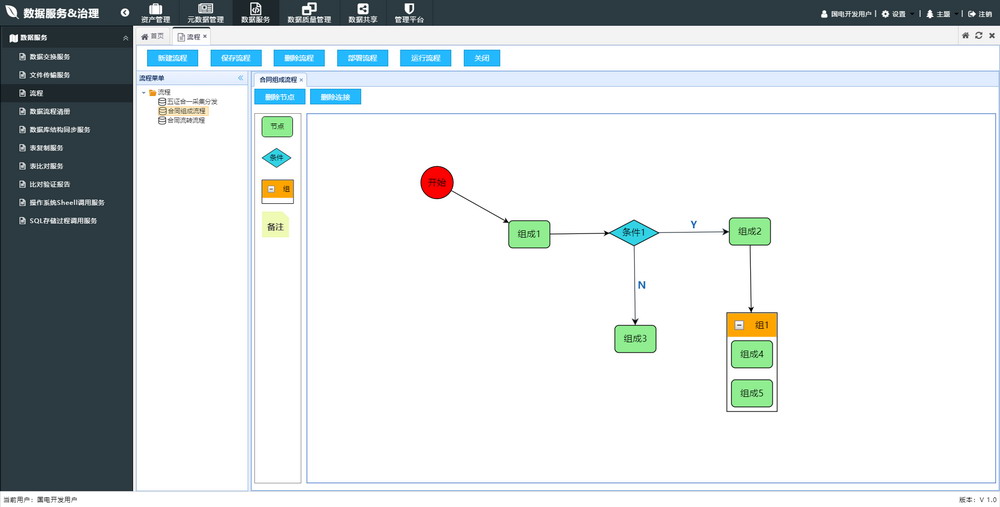Collapse the 流程 tree folder

[144, 93]
